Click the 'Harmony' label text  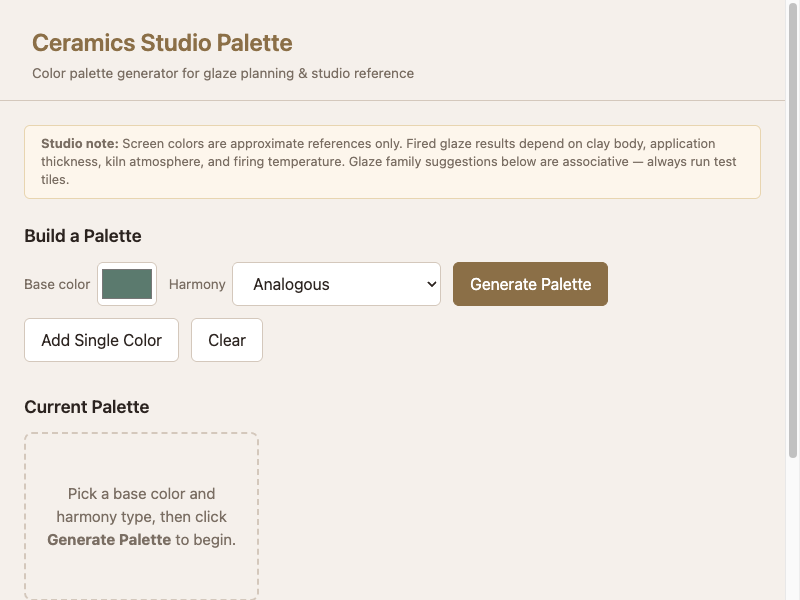[197, 284]
